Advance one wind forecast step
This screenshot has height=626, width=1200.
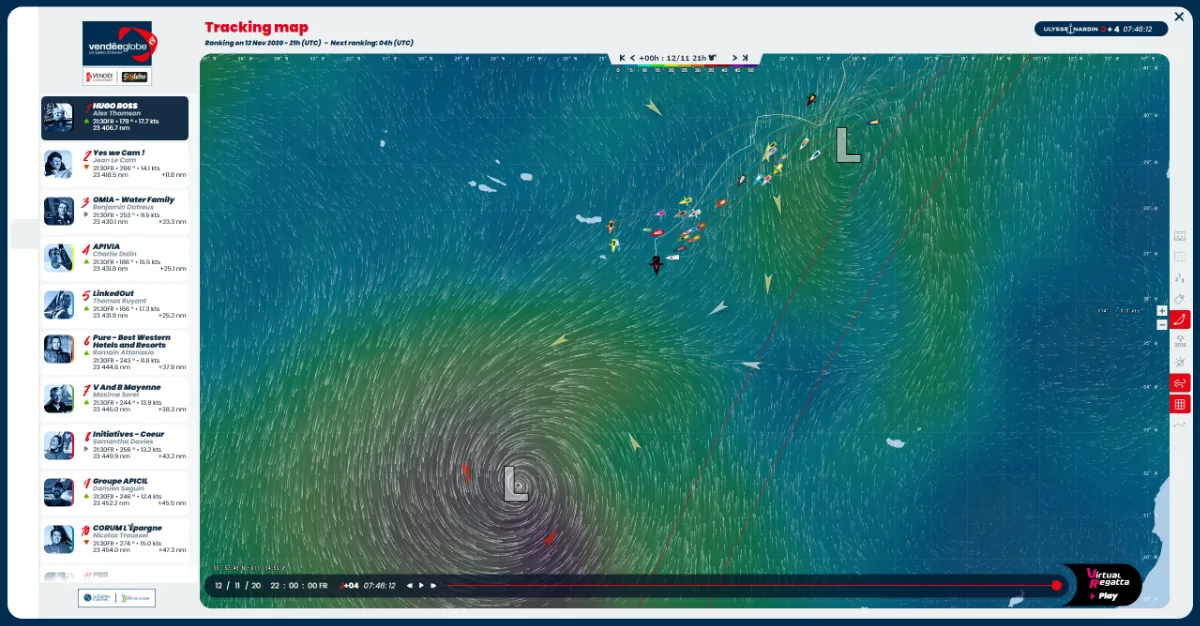[735, 58]
